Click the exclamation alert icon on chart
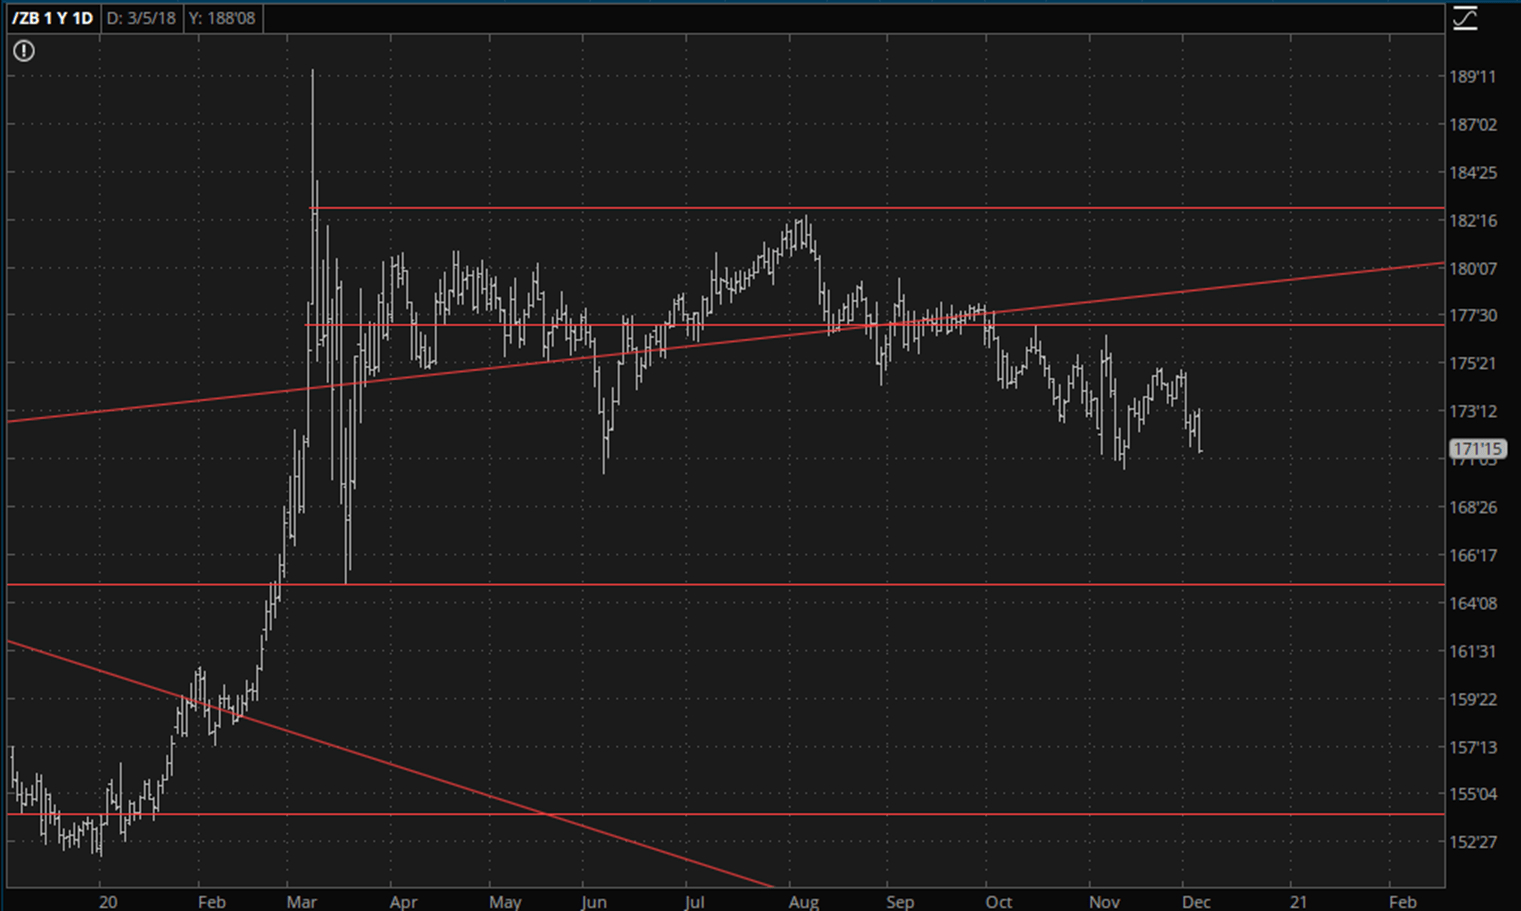Viewport: 1521px width, 911px height. pyautogui.click(x=24, y=51)
